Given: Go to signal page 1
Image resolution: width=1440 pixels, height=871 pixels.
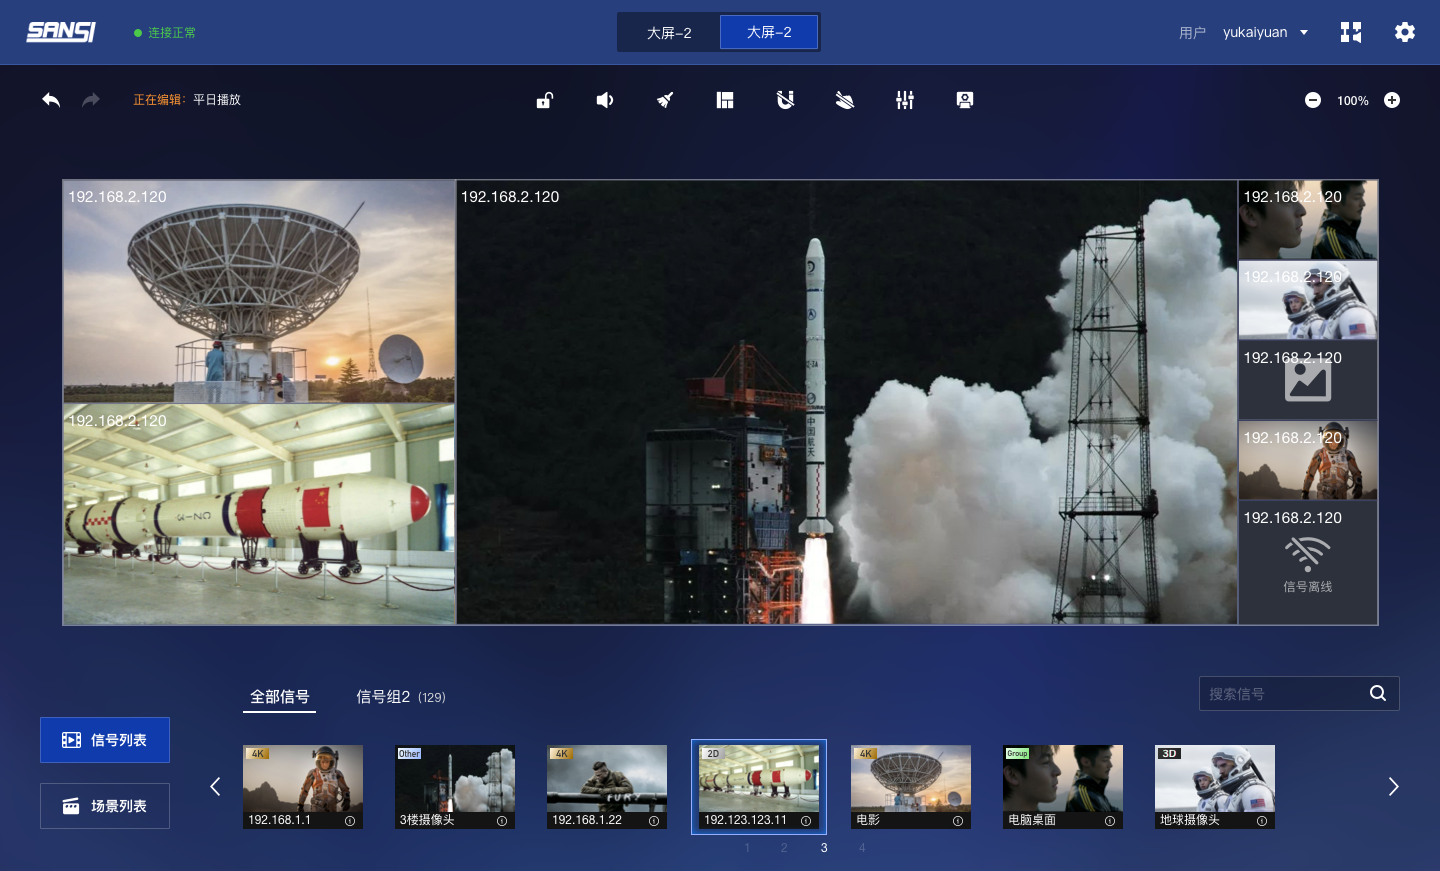Looking at the screenshot, I should [x=747, y=848].
